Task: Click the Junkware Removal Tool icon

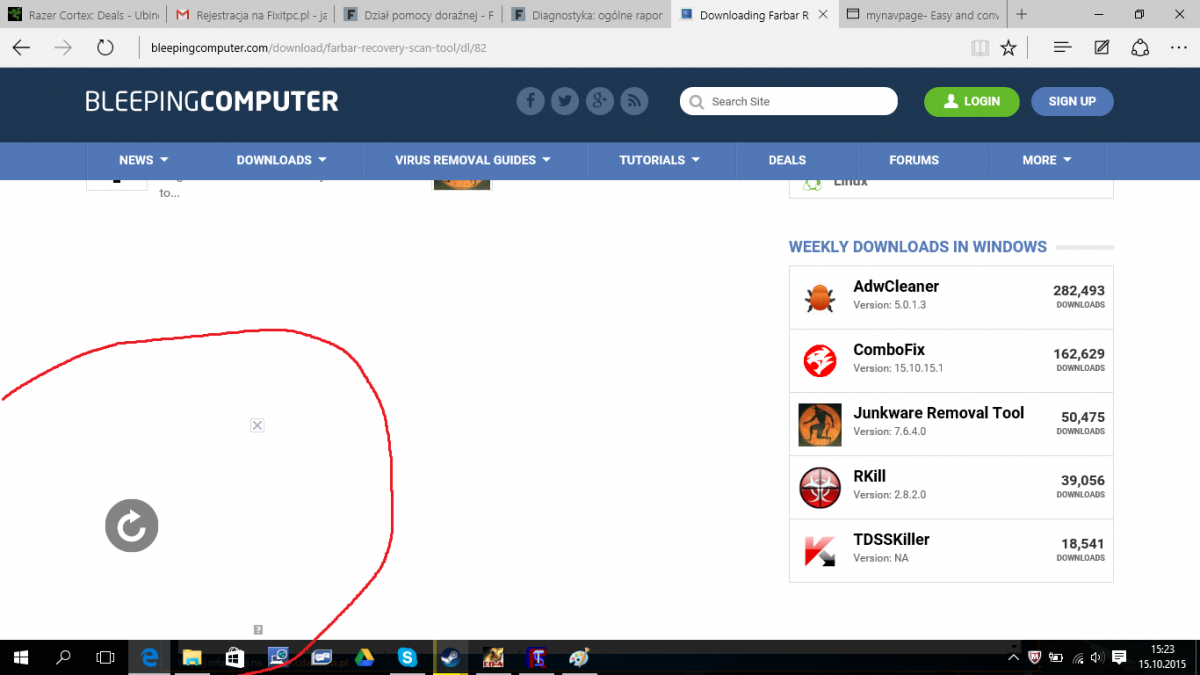Action: [820, 424]
